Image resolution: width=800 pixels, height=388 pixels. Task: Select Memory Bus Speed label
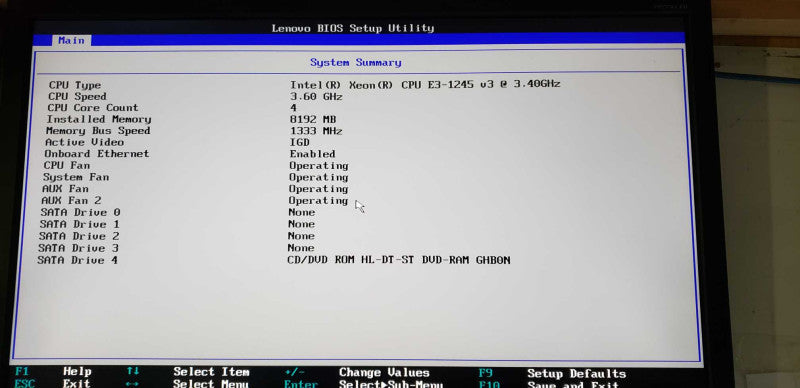tap(98, 131)
